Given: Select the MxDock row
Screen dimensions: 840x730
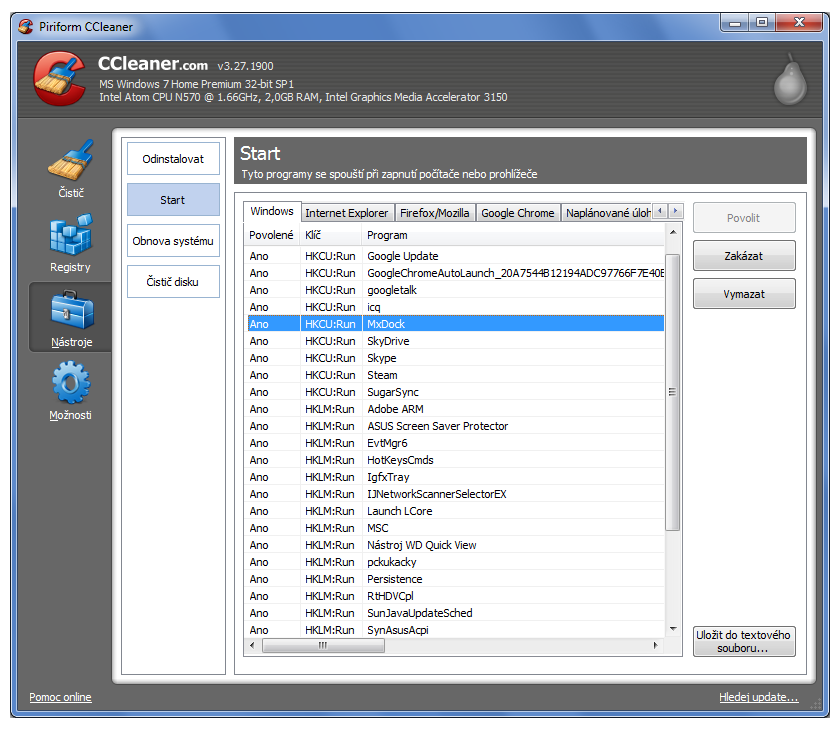Looking at the screenshot, I should click(455, 324).
